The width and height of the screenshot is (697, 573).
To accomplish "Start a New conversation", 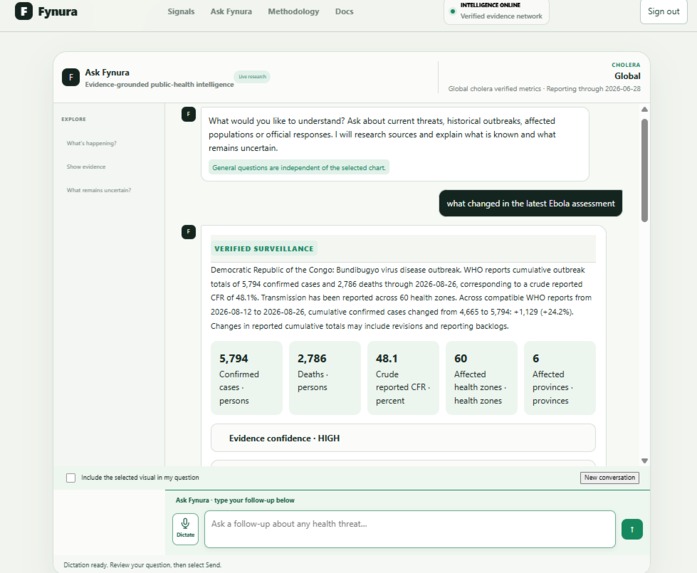I will (x=609, y=477).
